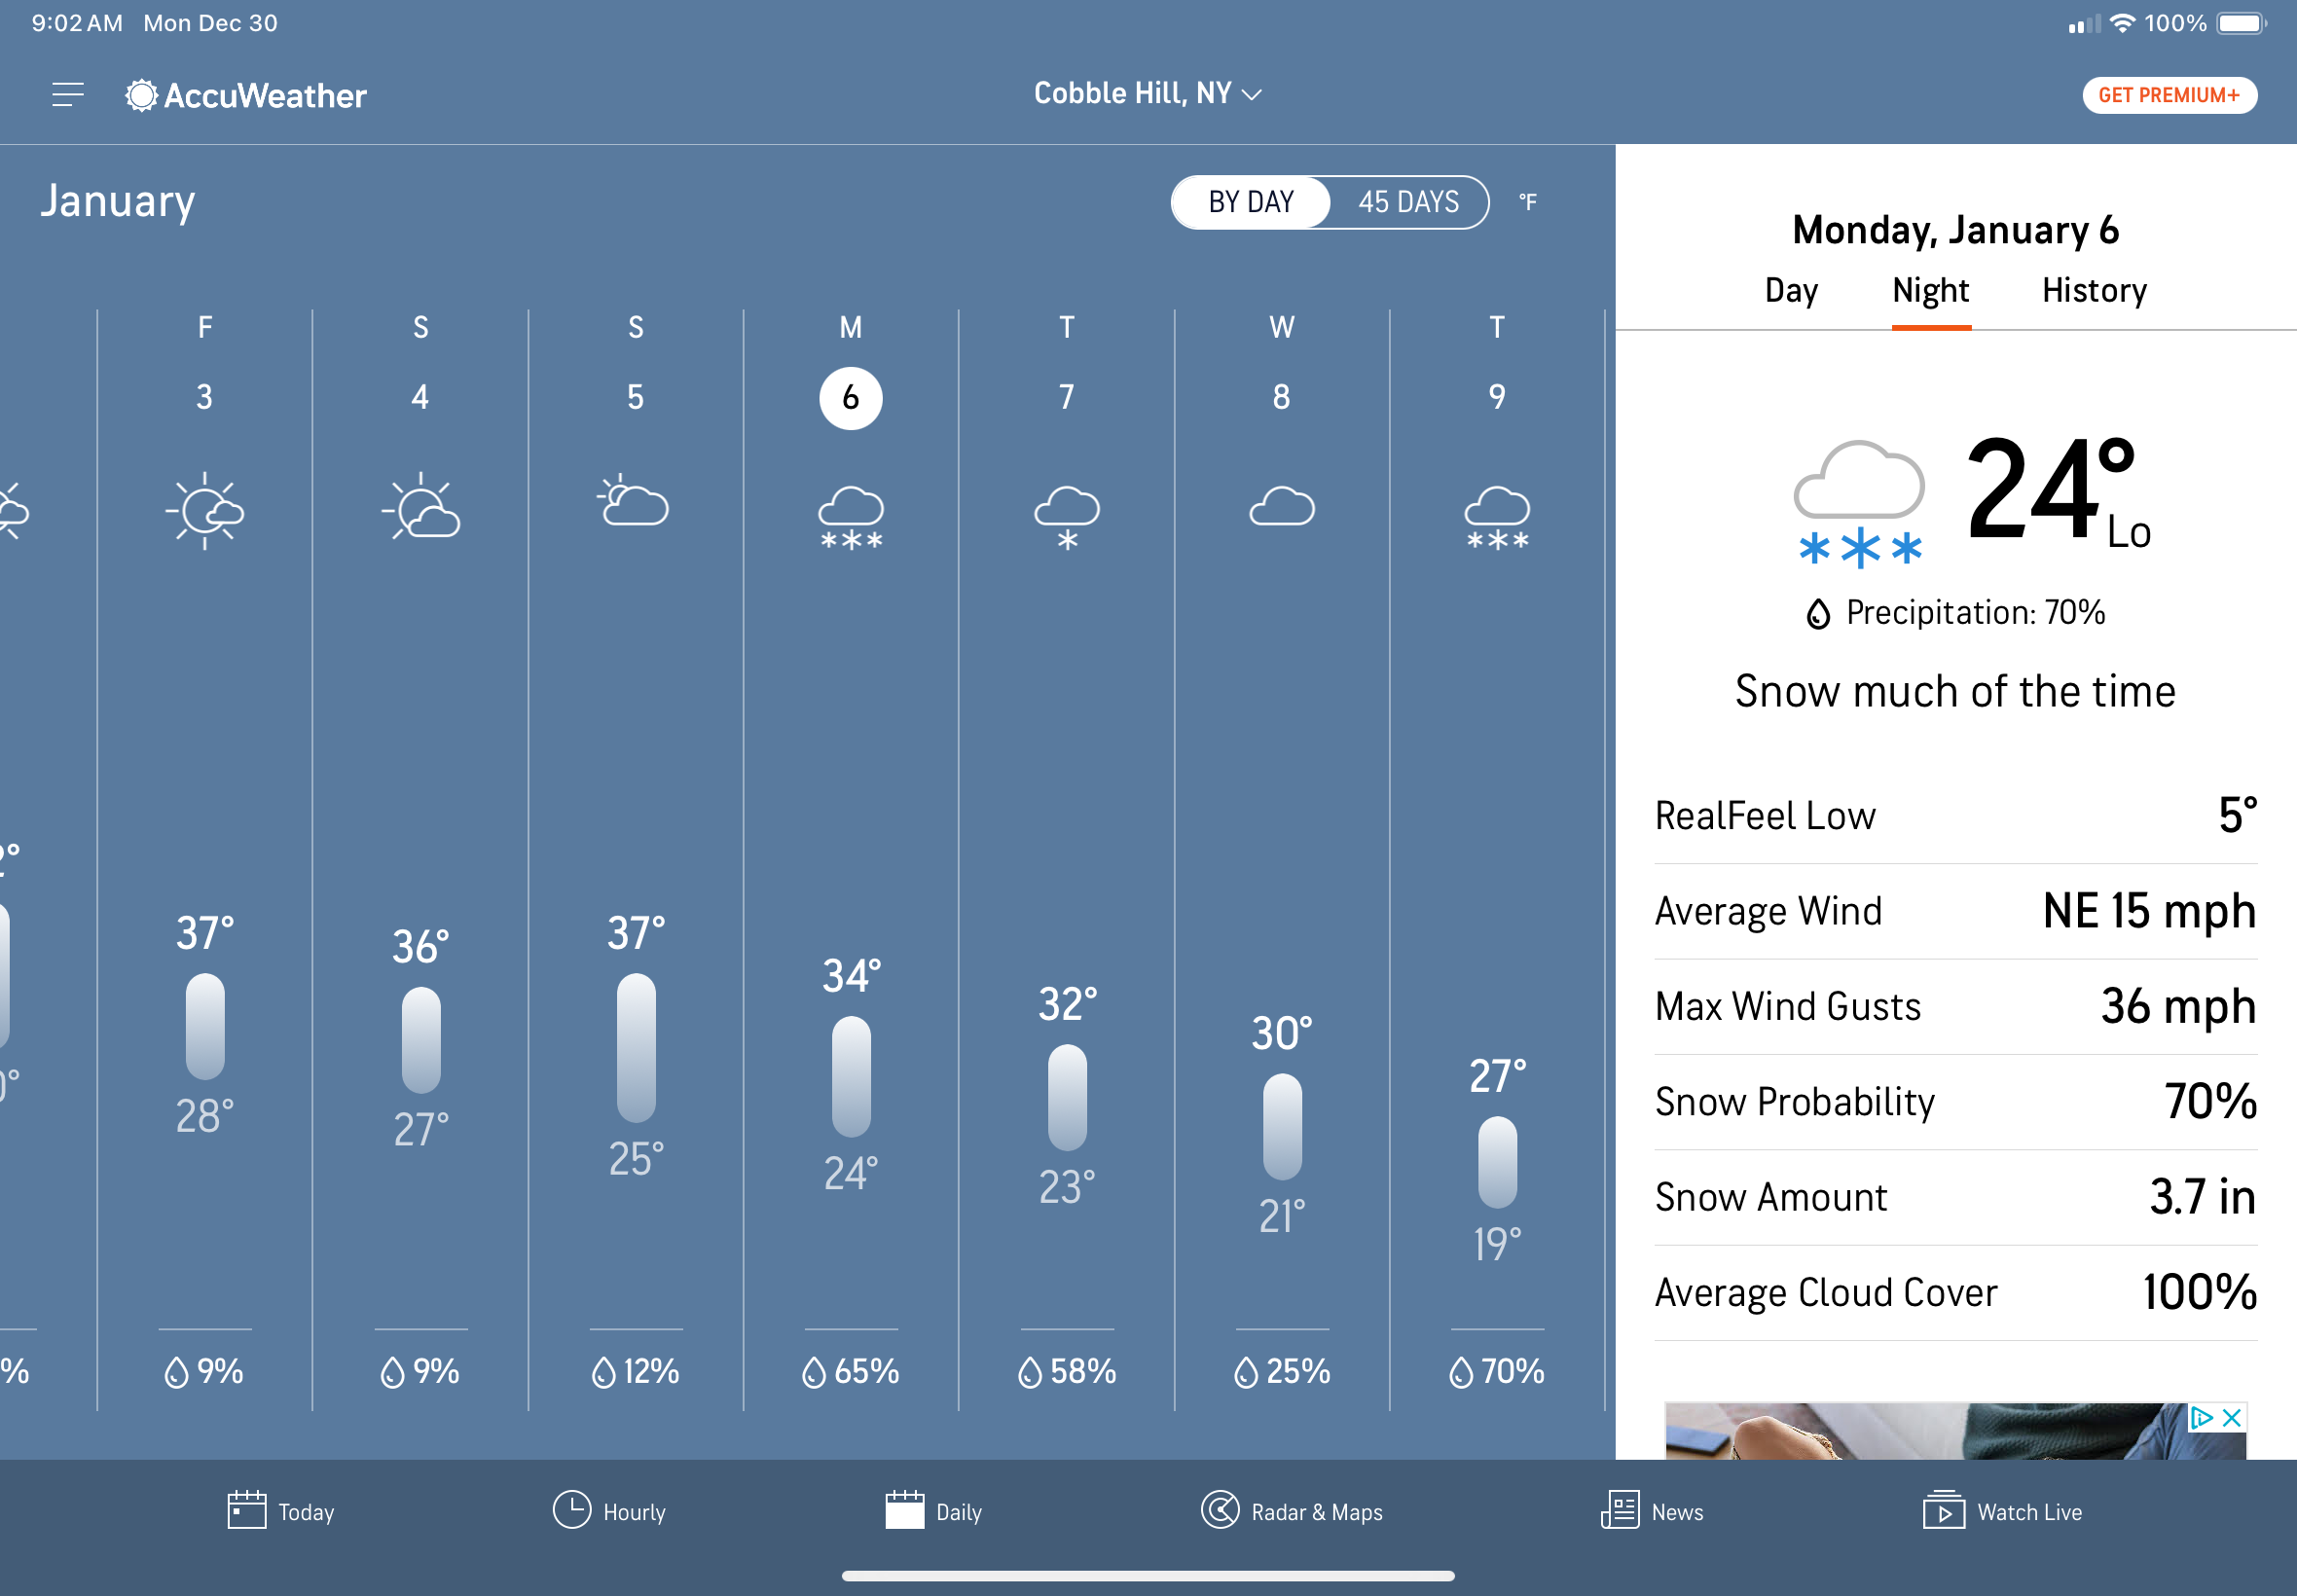Select Tuesday January 7 date

[x=1066, y=397]
